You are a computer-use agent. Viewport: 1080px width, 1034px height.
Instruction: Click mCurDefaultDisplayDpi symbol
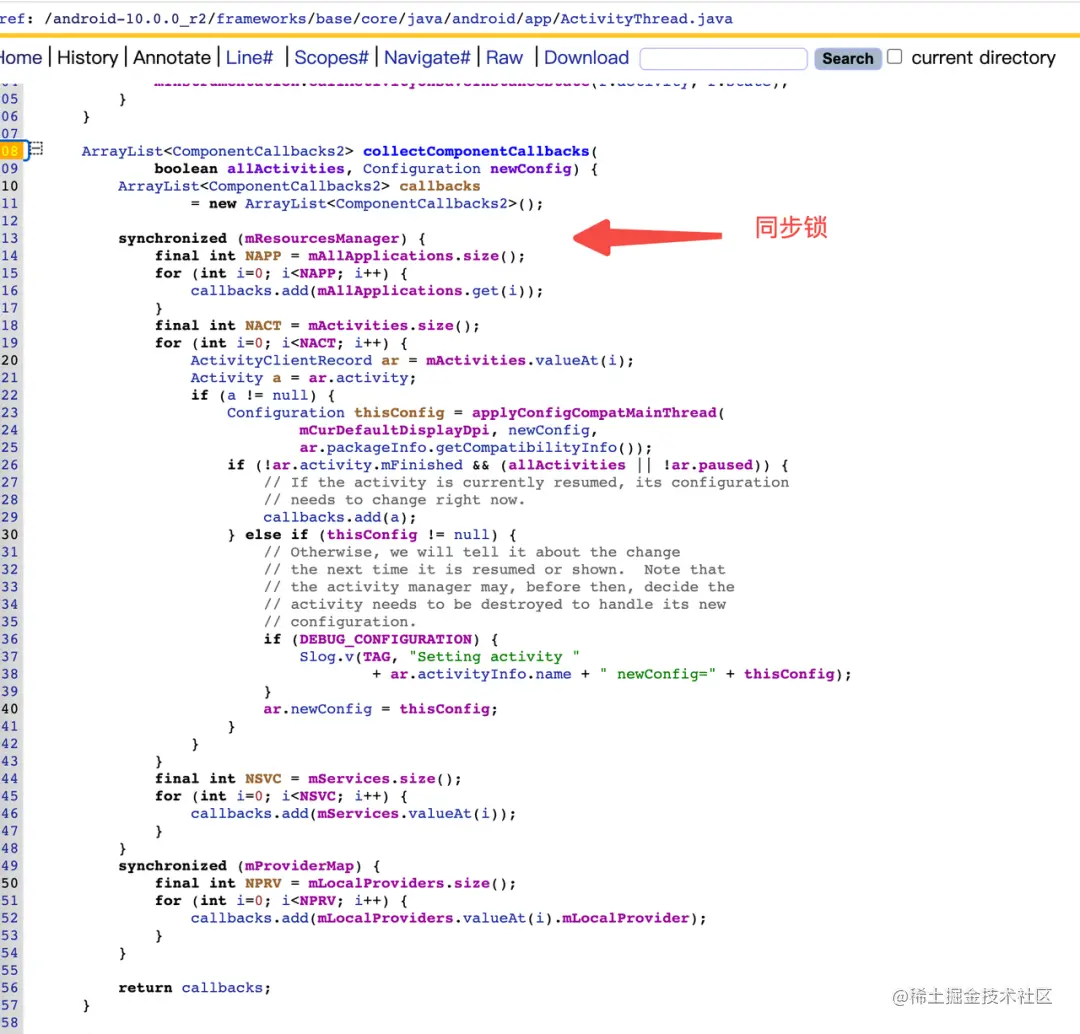(394, 430)
